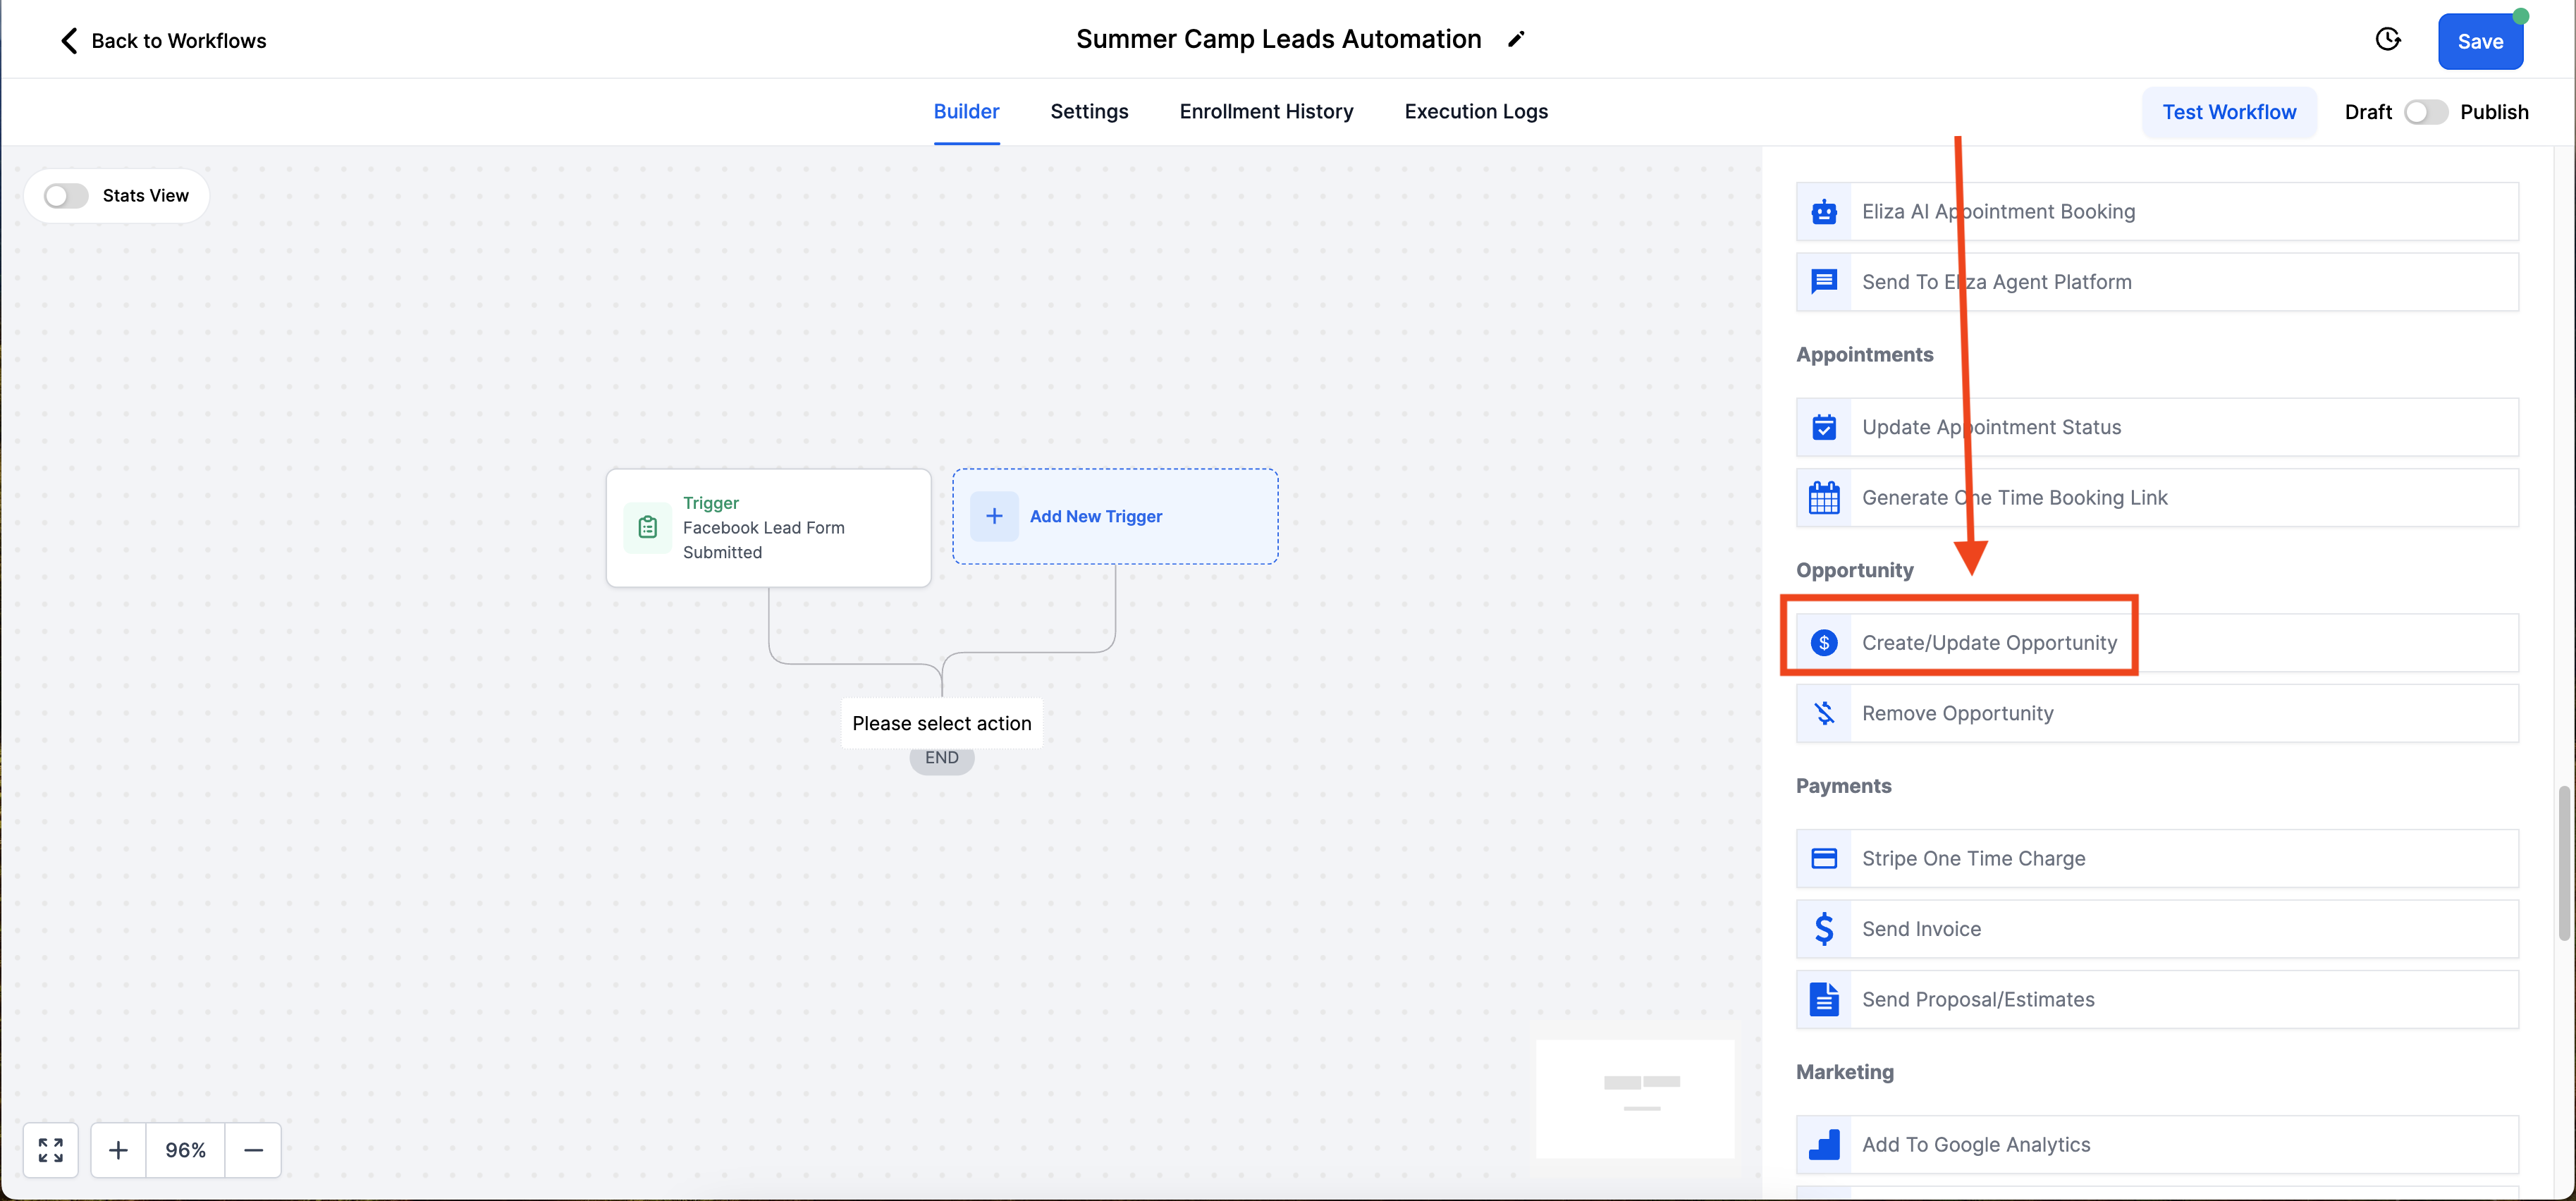Image resolution: width=2576 pixels, height=1201 pixels.
Task: Click the Remove Opportunity crossed-dollar icon
Action: pyautogui.click(x=1824, y=713)
